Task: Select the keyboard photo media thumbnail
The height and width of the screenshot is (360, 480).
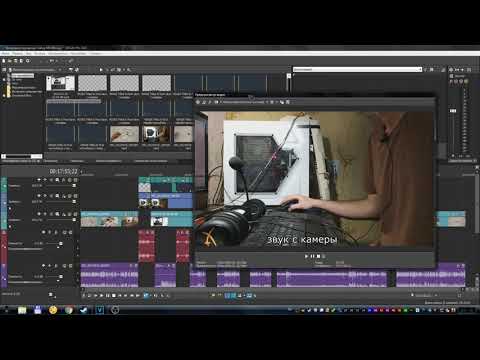Action: coord(156,134)
